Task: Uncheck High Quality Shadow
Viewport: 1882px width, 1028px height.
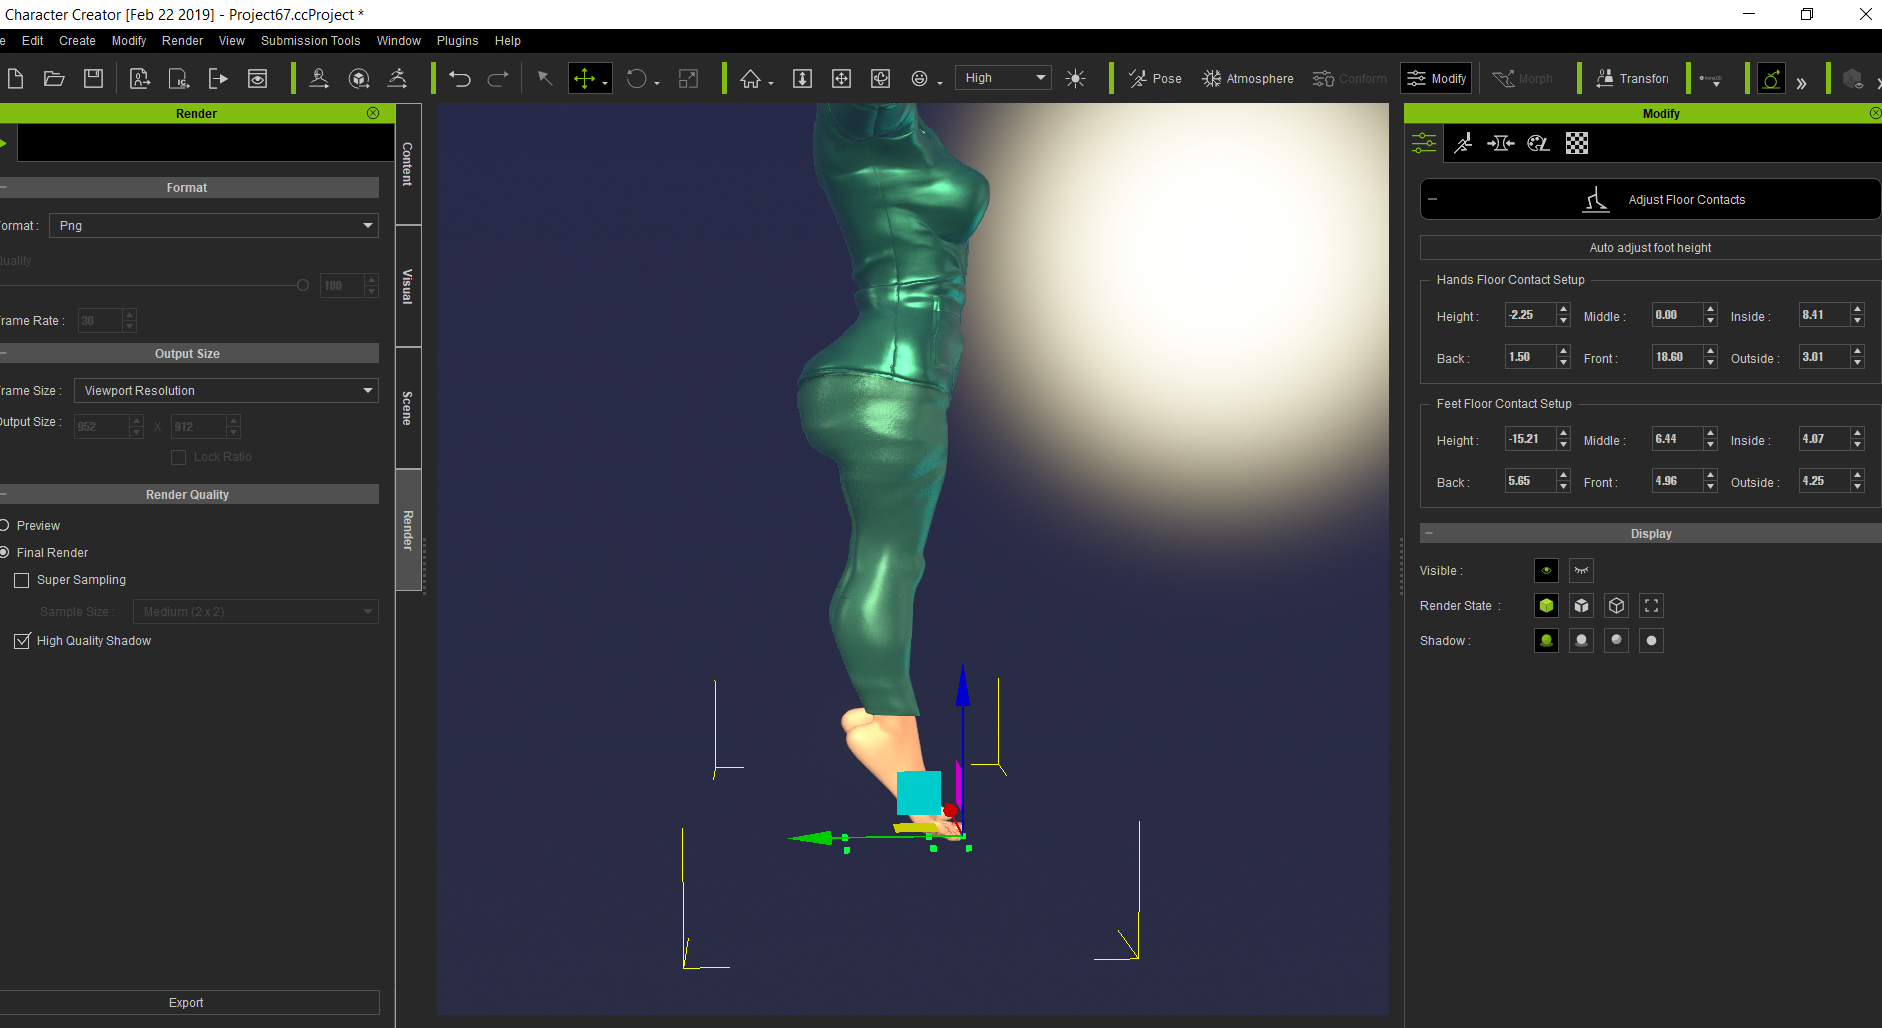Action: [x=21, y=641]
